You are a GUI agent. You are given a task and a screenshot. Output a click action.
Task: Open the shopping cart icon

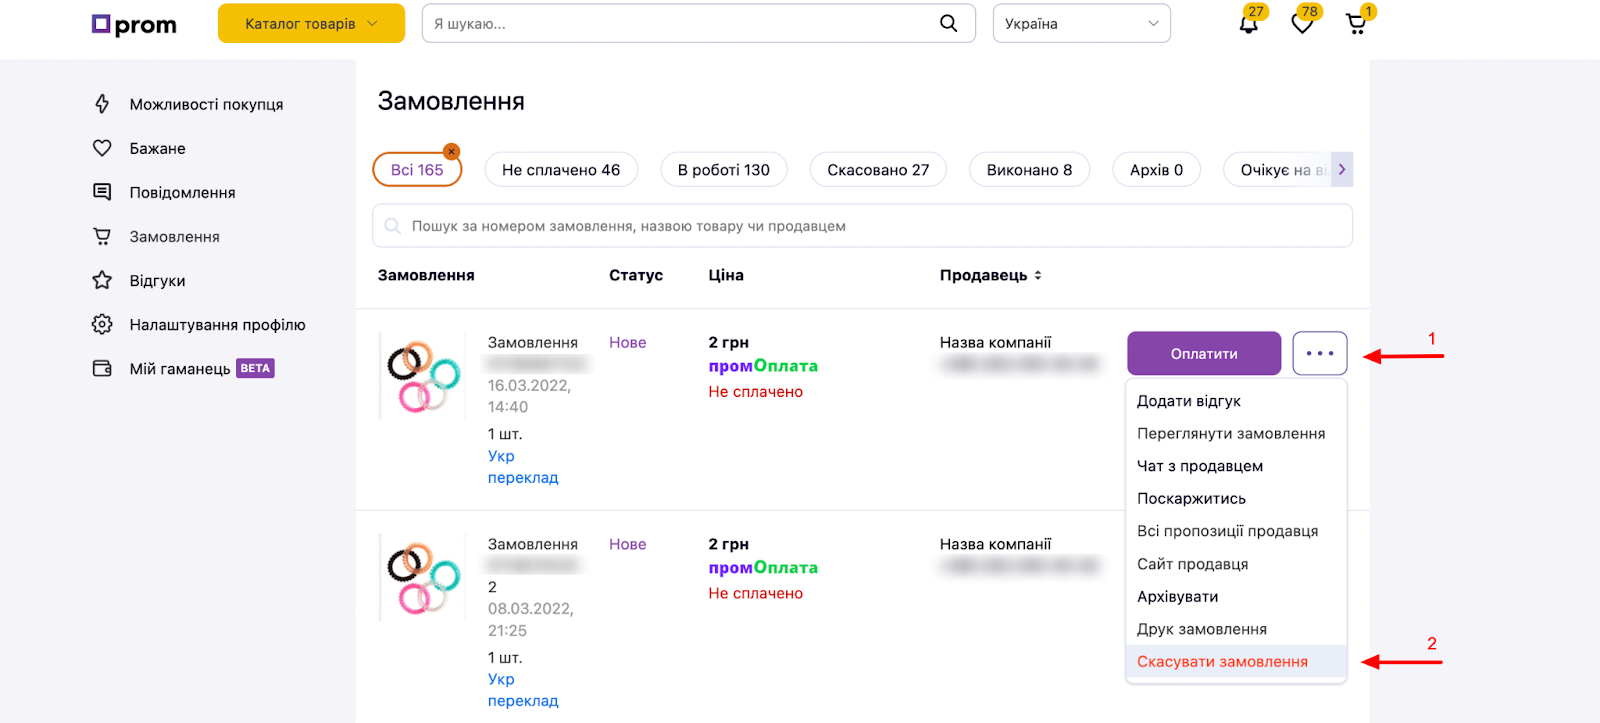coord(1356,24)
